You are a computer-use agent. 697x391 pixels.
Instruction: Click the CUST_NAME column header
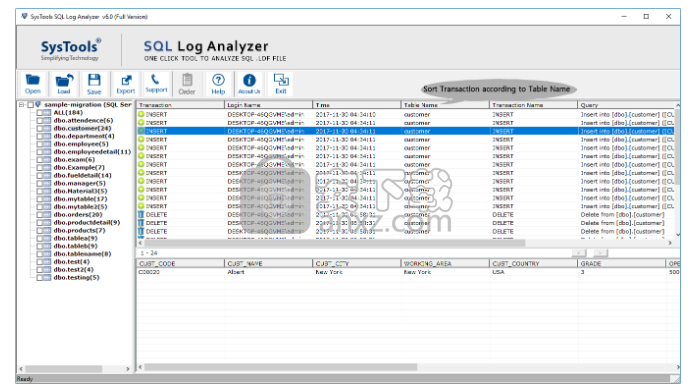268,263
